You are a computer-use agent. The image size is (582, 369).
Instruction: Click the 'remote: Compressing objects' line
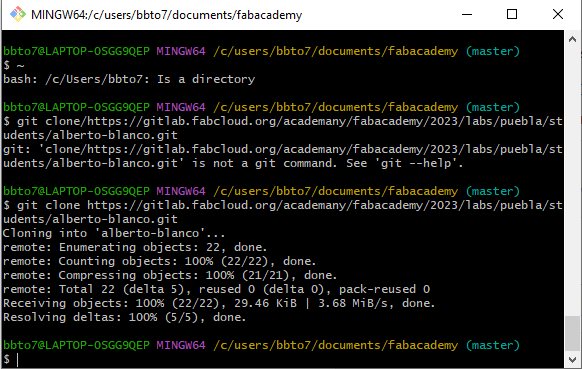point(170,275)
